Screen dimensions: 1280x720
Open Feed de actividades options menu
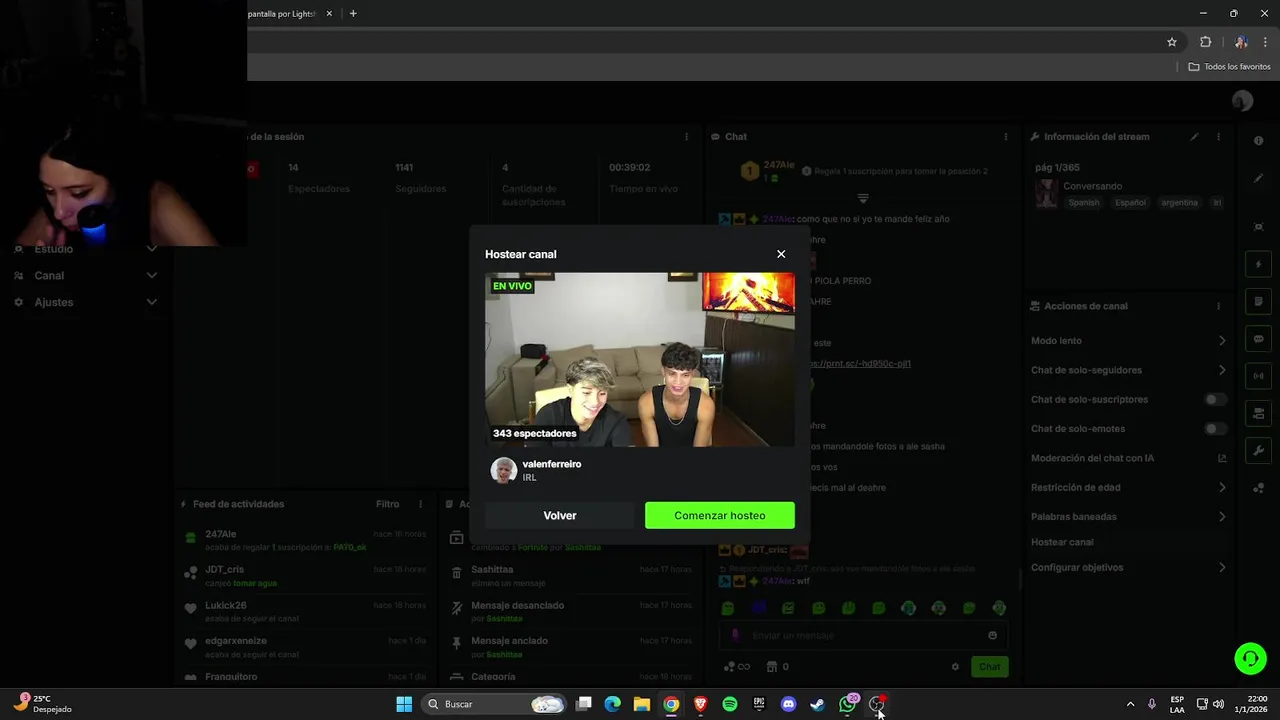pos(420,504)
